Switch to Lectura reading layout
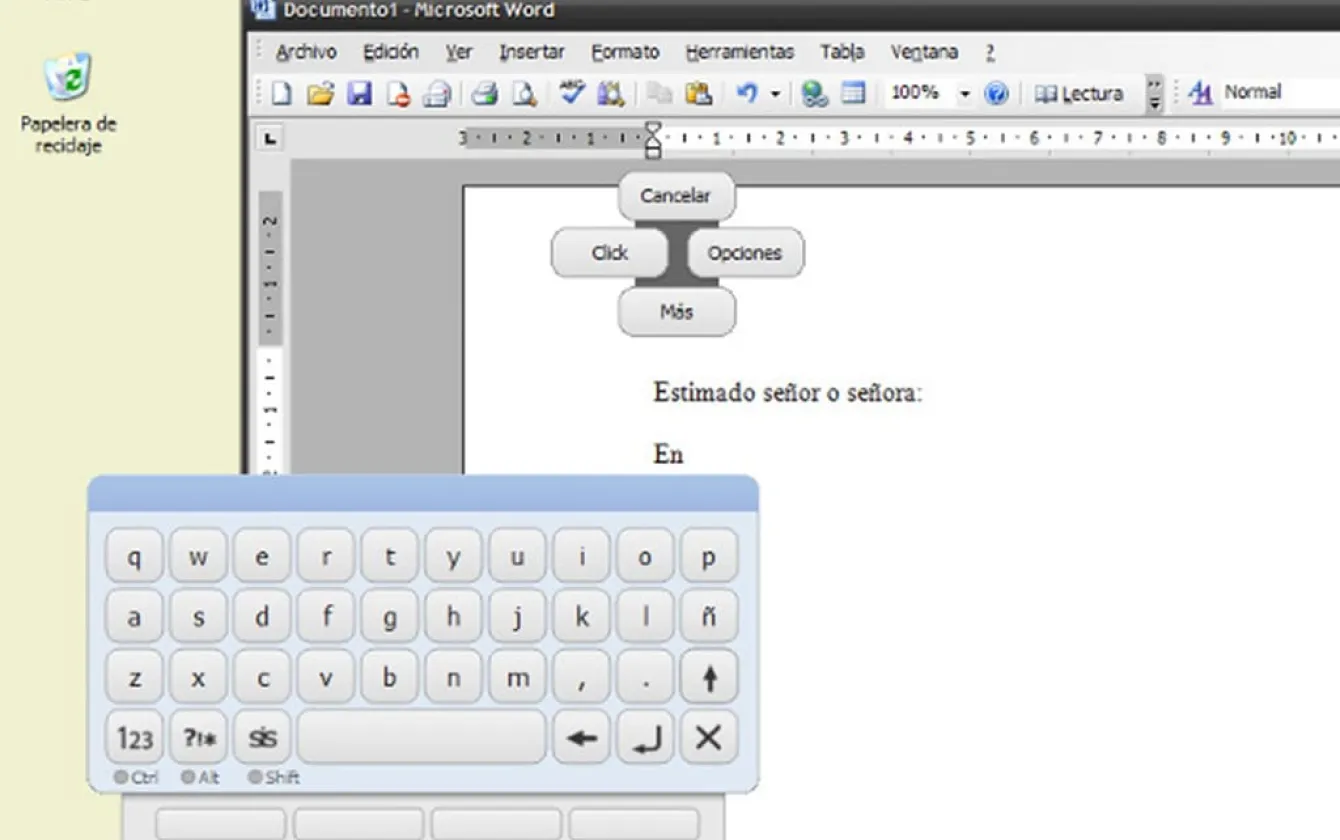 tap(1079, 94)
